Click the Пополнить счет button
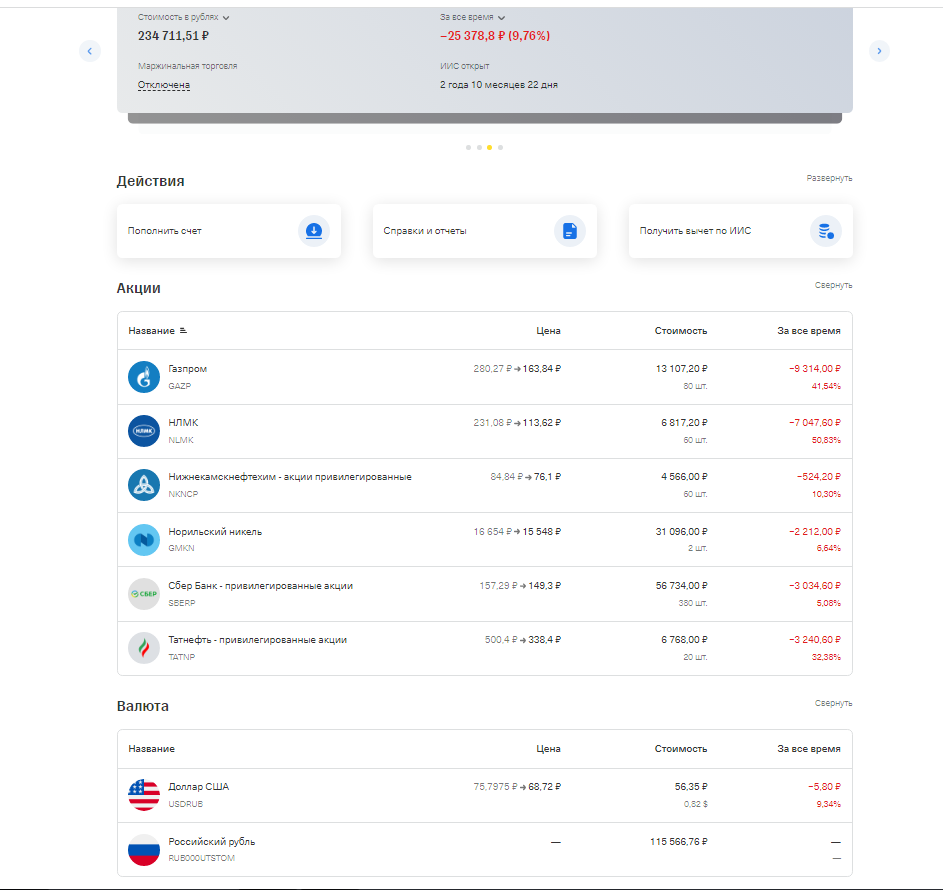The height and width of the screenshot is (890, 943). (x=229, y=231)
